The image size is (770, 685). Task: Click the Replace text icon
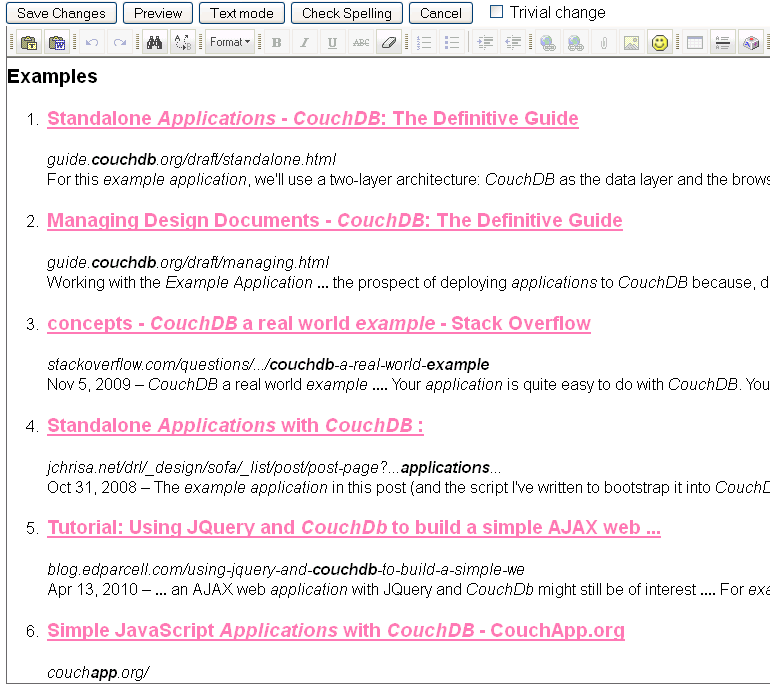pos(182,43)
